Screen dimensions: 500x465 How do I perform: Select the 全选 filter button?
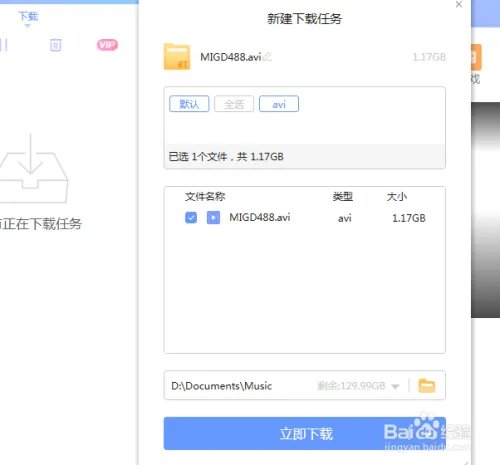[234, 104]
